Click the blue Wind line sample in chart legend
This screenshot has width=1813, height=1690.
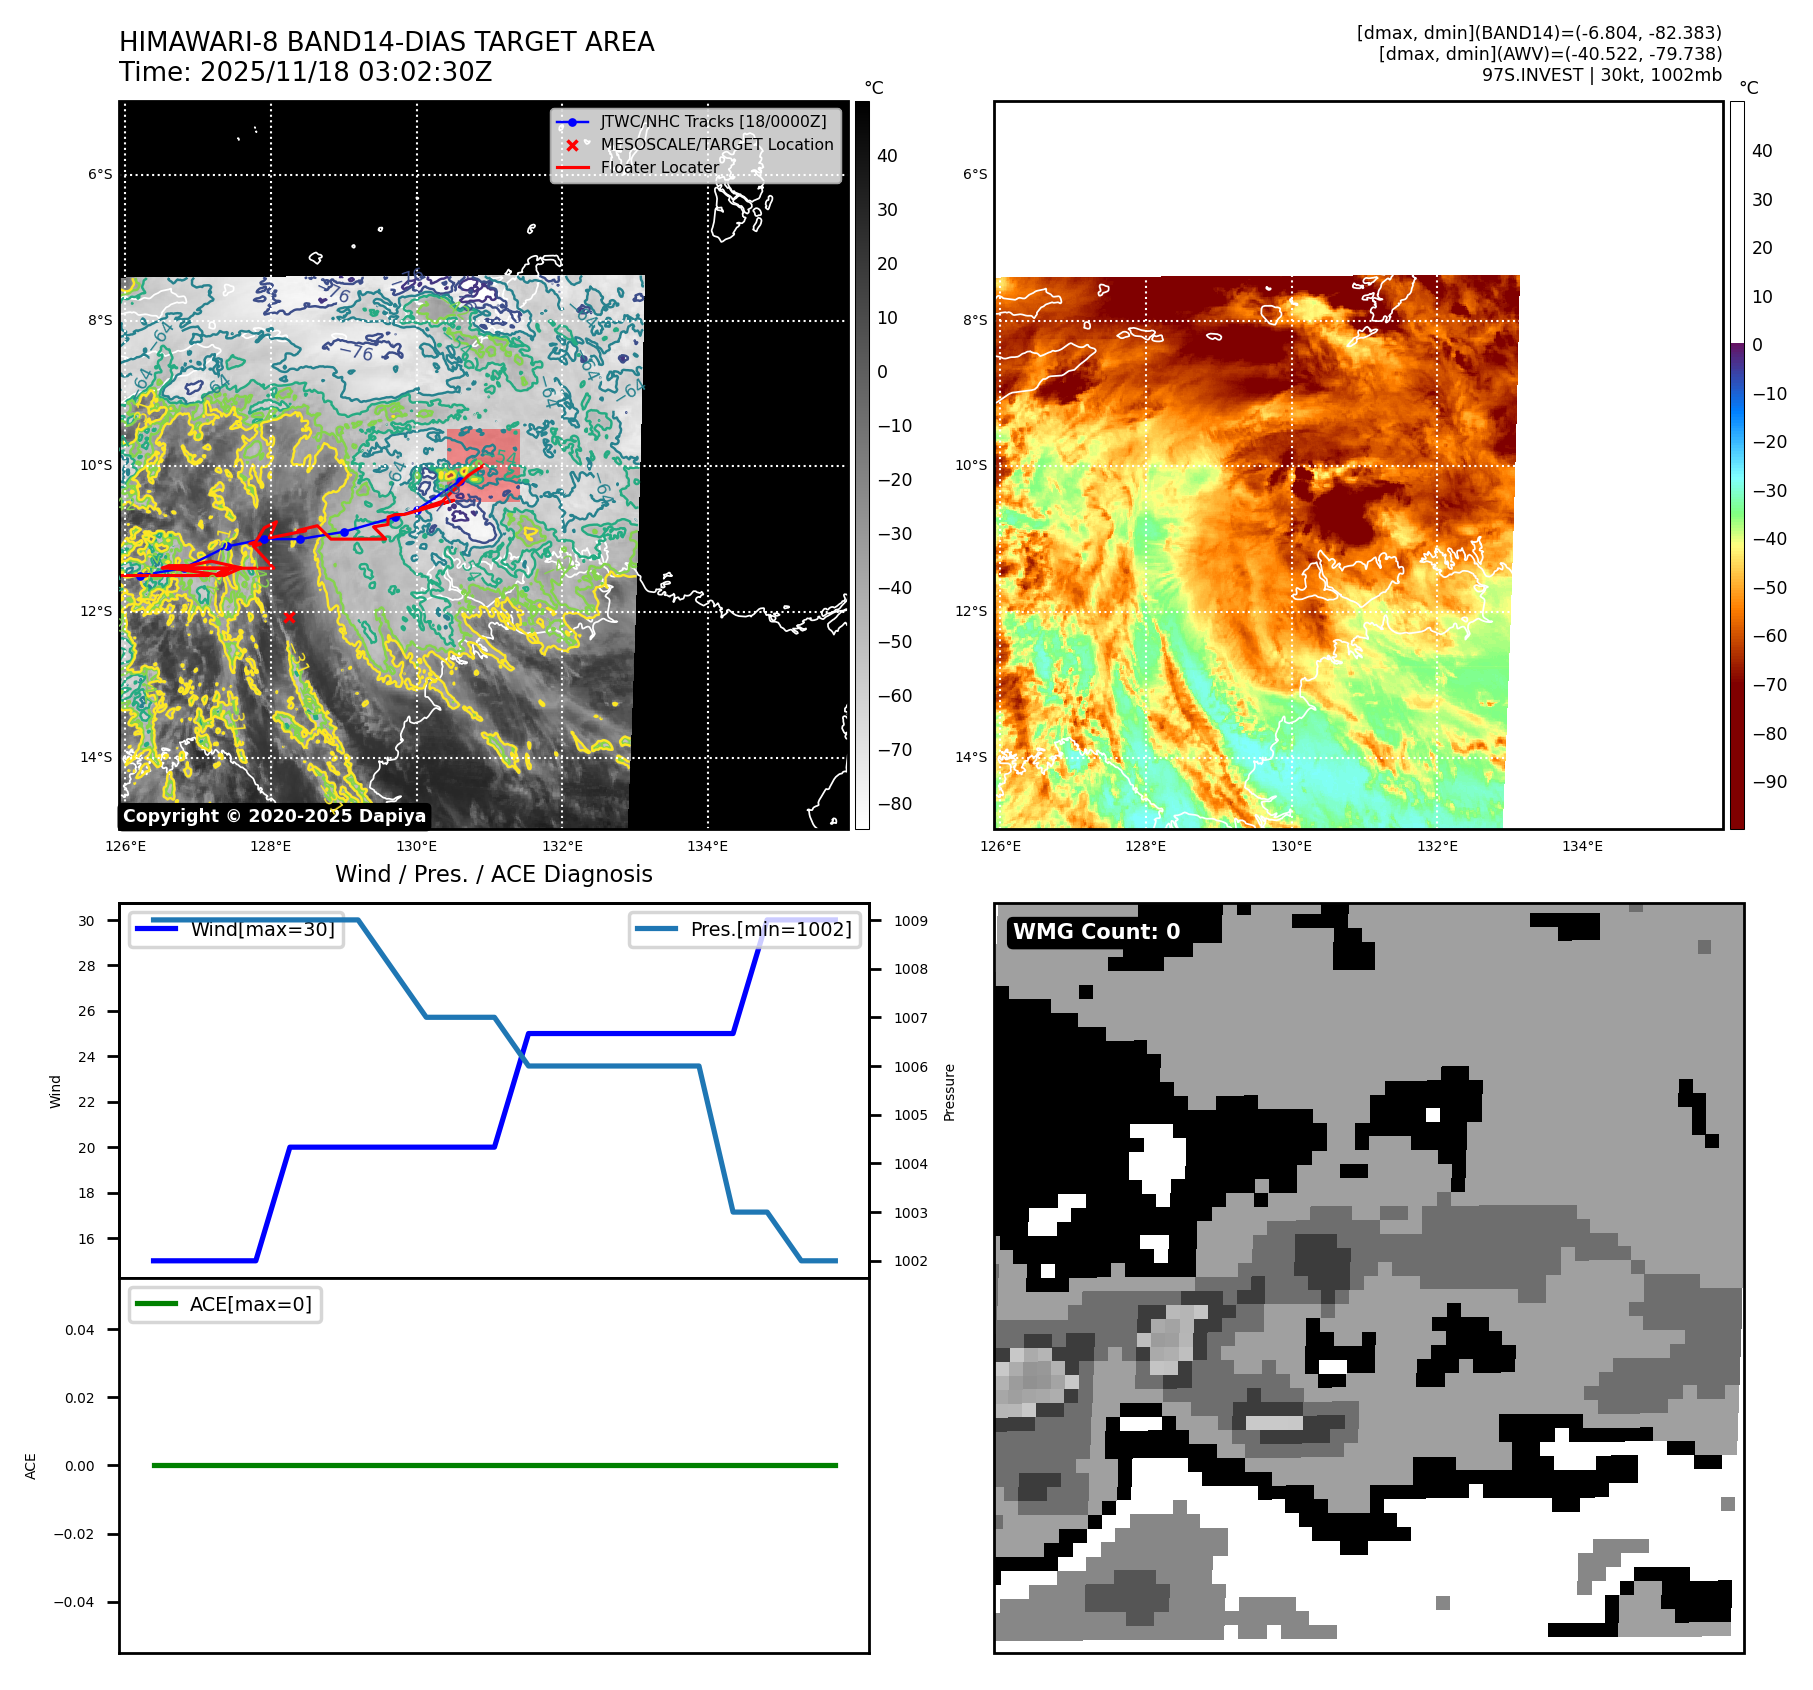coord(156,929)
